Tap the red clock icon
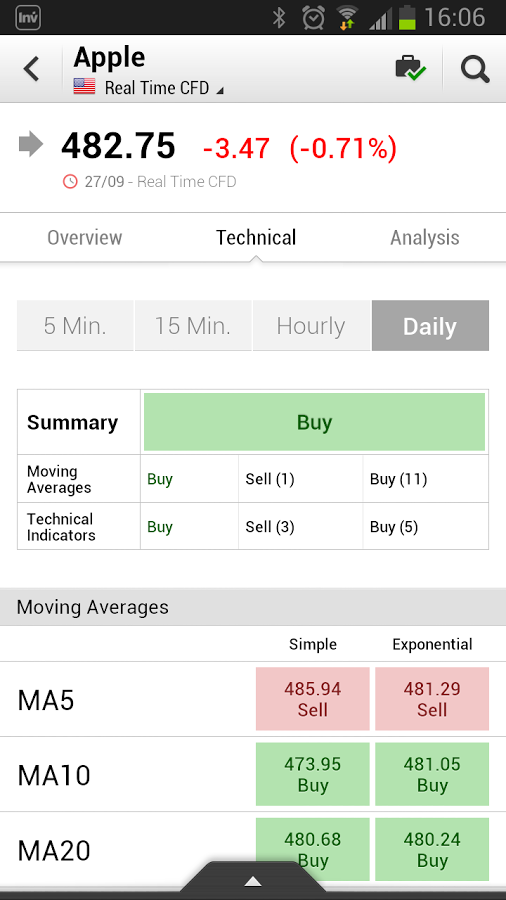 [70, 182]
